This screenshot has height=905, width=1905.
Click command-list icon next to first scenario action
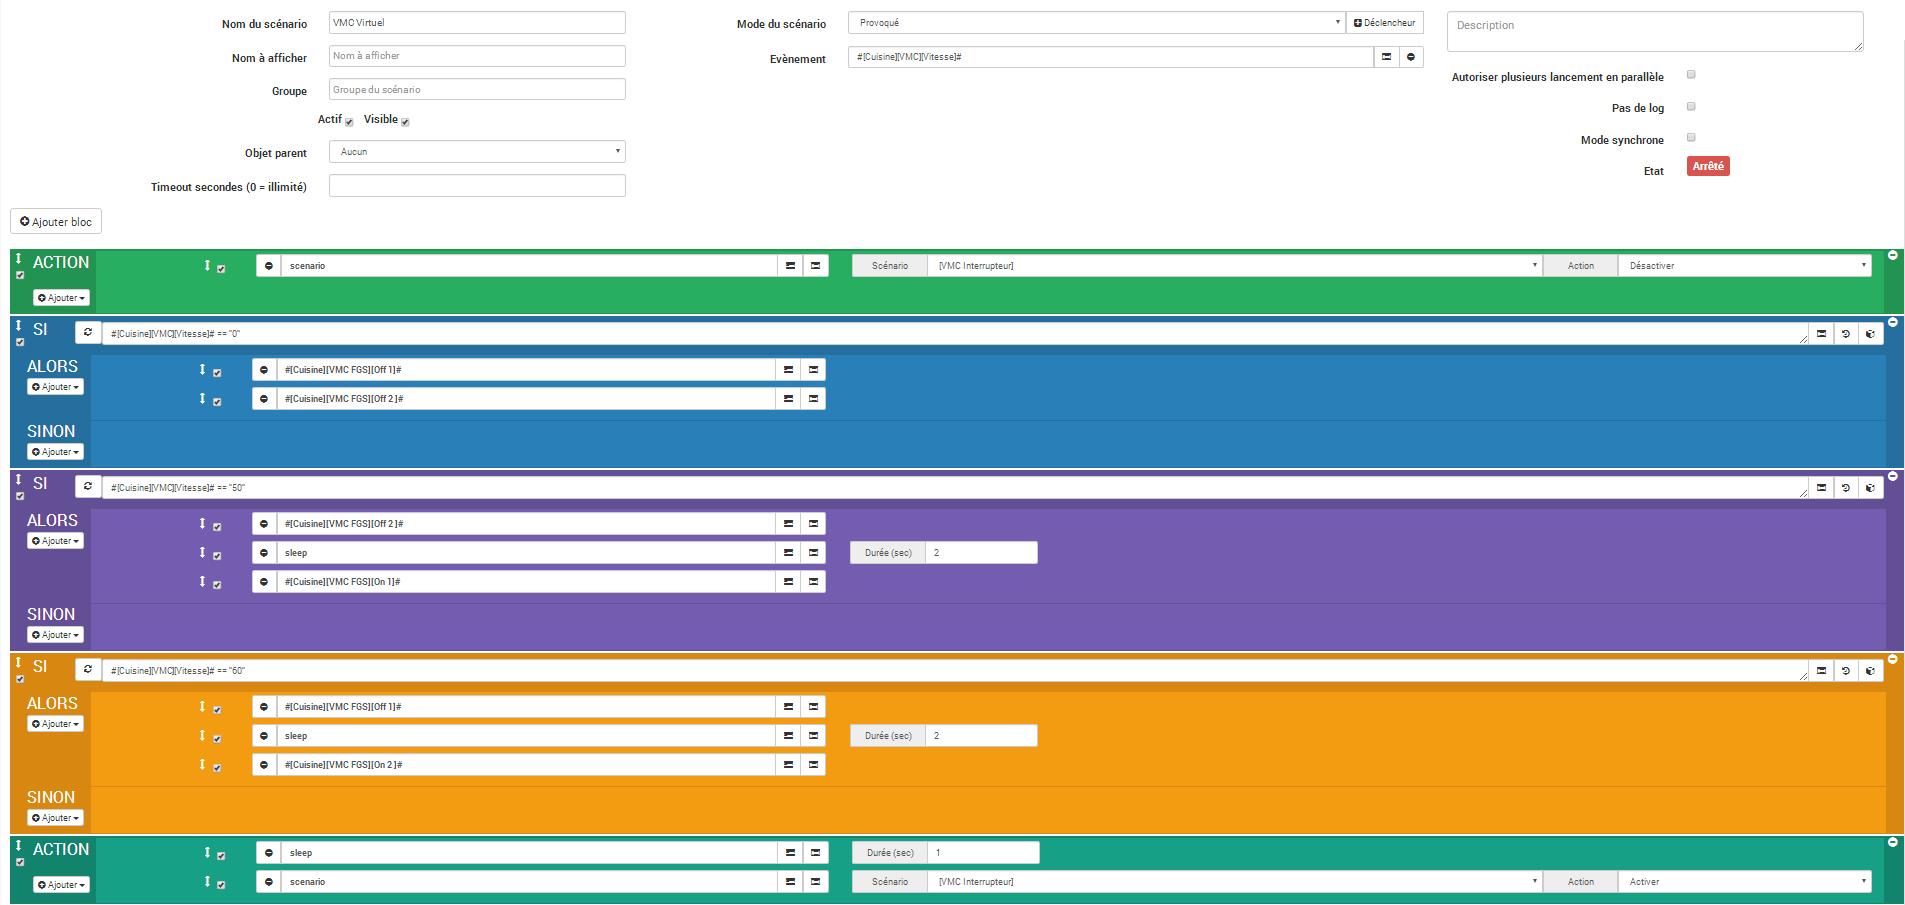[x=816, y=266]
